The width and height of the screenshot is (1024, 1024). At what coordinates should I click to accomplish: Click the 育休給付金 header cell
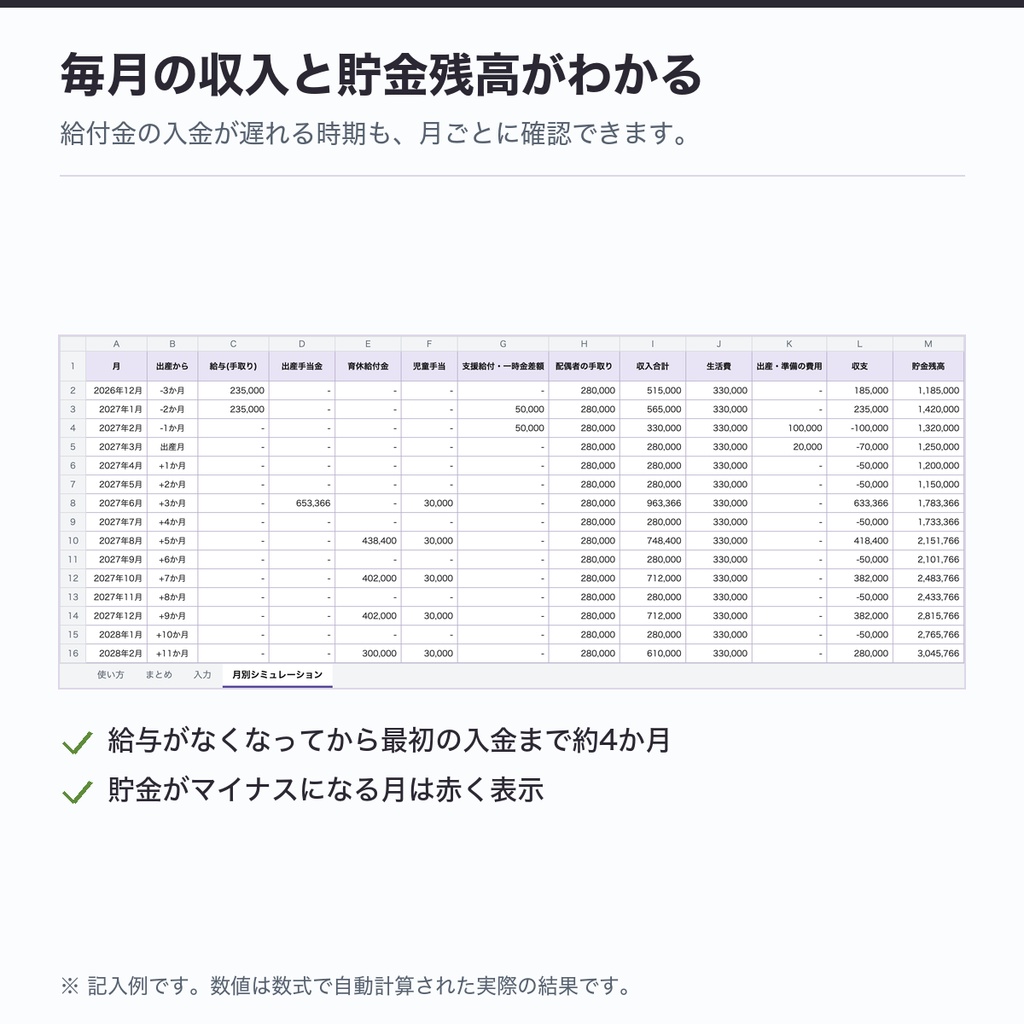[368, 366]
